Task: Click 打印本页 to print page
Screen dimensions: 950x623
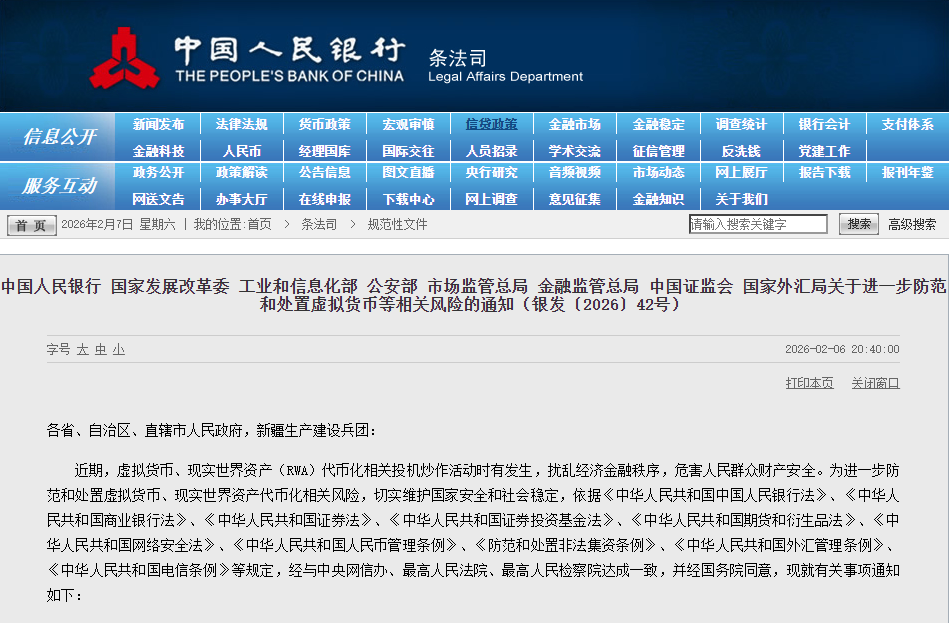Action: (x=809, y=383)
